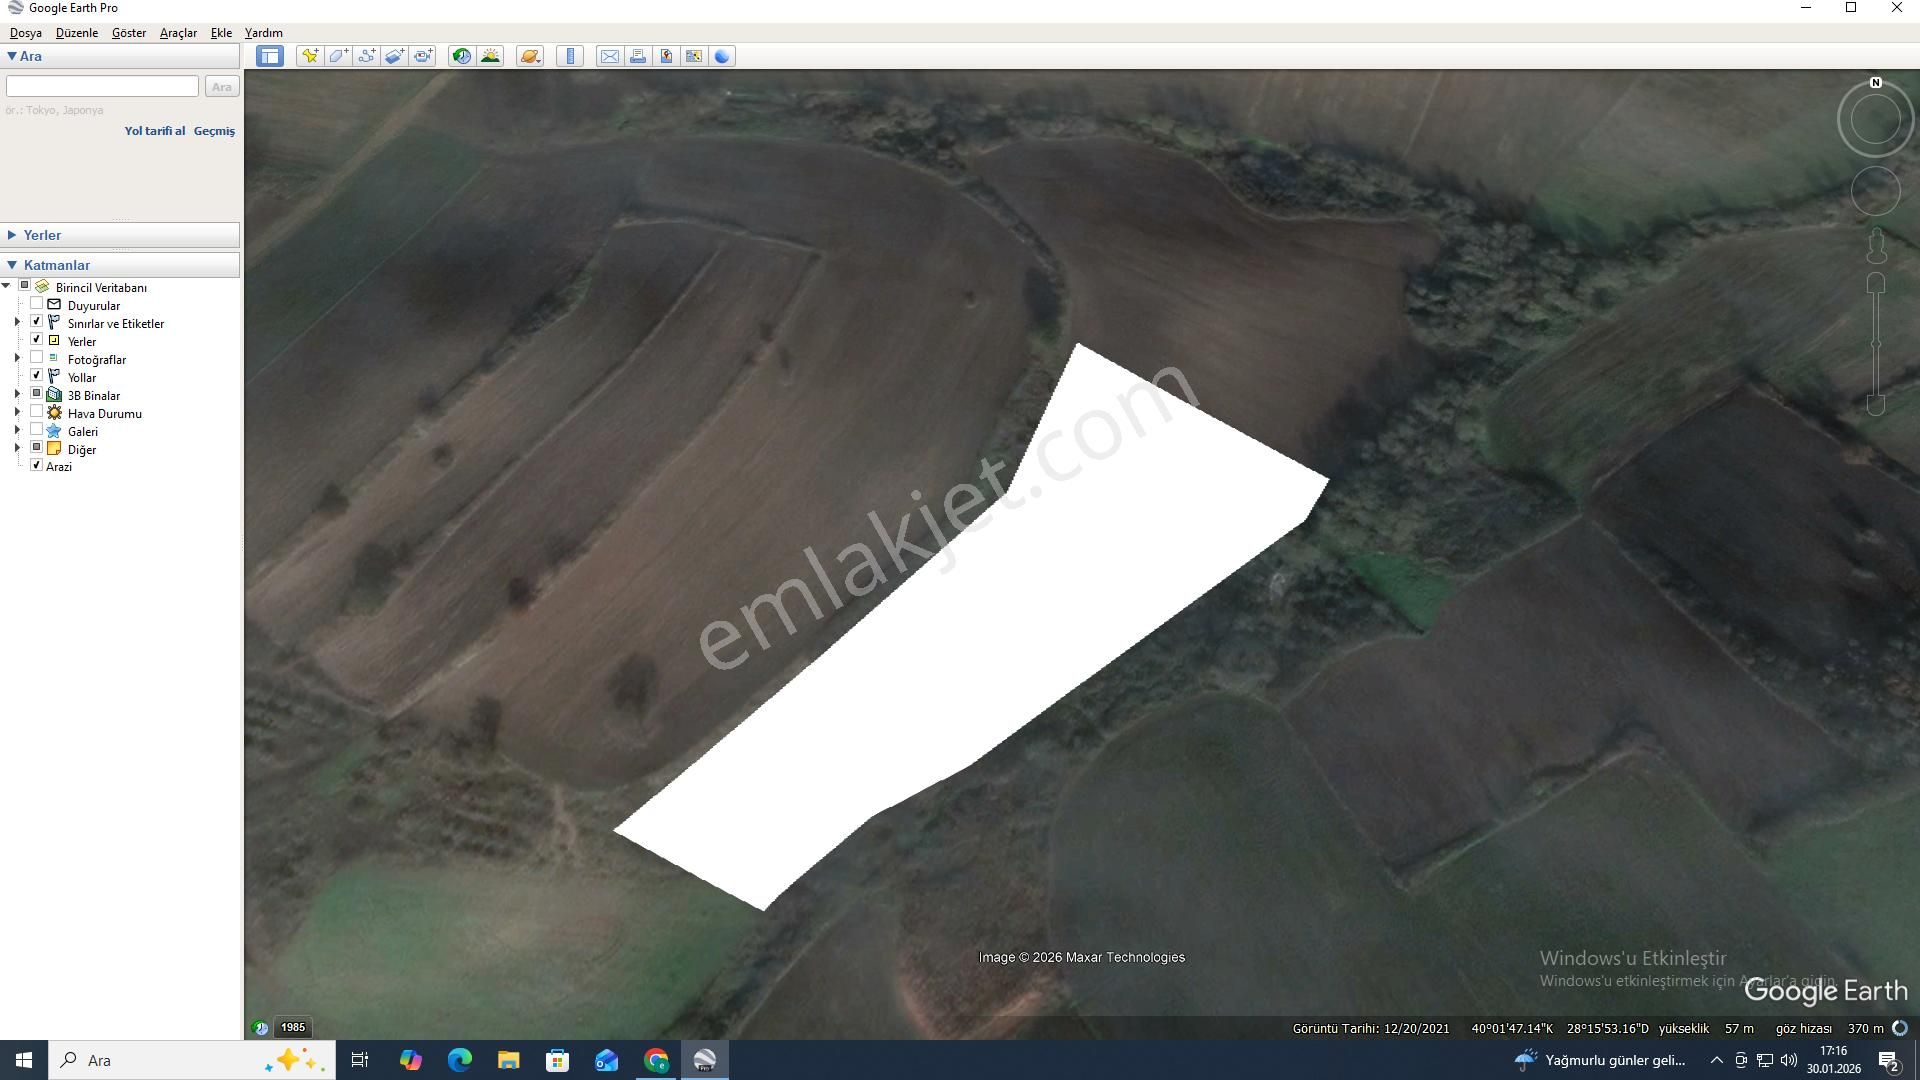Image resolution: width=1920 pixels, height=1080 pixels.
Task: Expand the Fotoğraflar layer node
Action: click(17, 358)
